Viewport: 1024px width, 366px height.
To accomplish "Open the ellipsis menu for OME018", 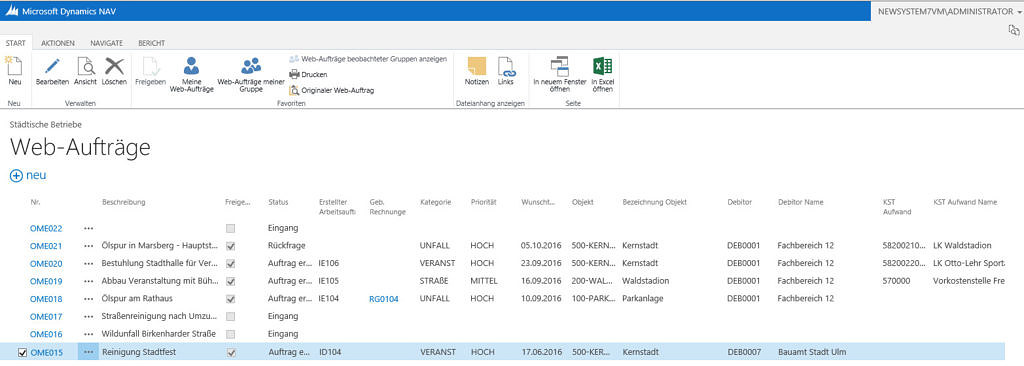I will click(88, 299).
